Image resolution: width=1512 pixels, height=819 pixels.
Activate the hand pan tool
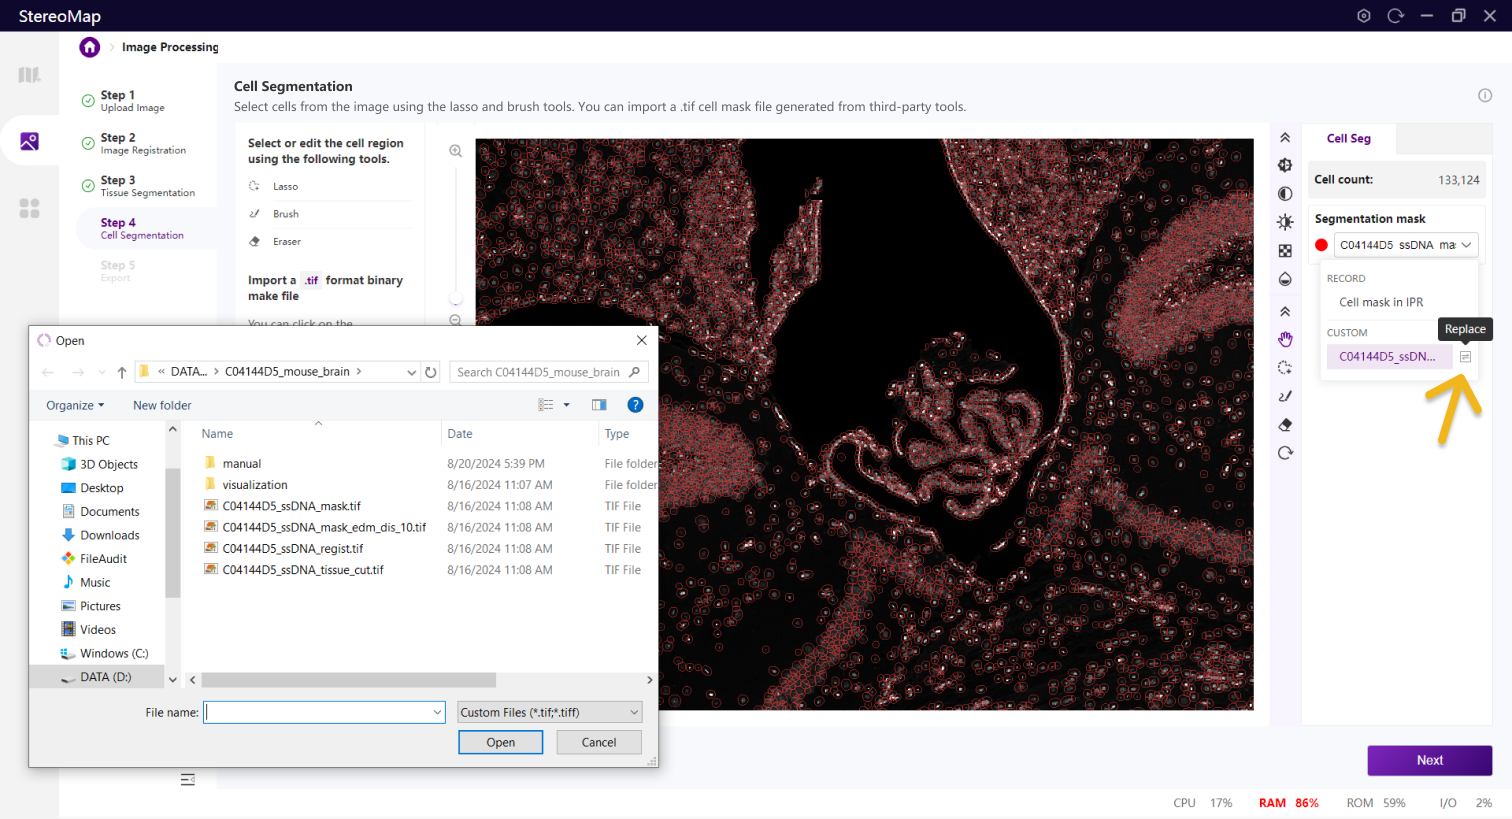(x=1285, y=340)
